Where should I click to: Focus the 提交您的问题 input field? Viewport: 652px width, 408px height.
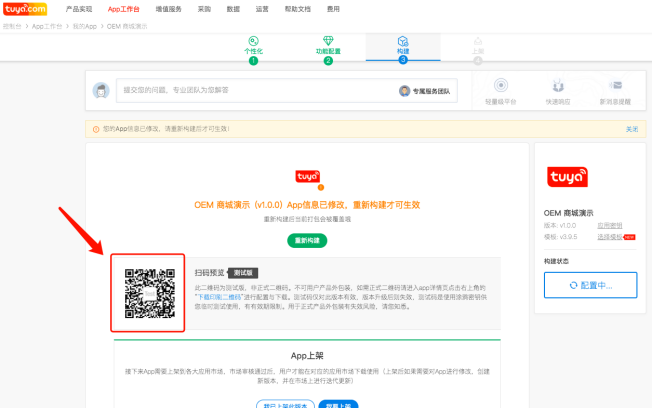pos(287,90)
